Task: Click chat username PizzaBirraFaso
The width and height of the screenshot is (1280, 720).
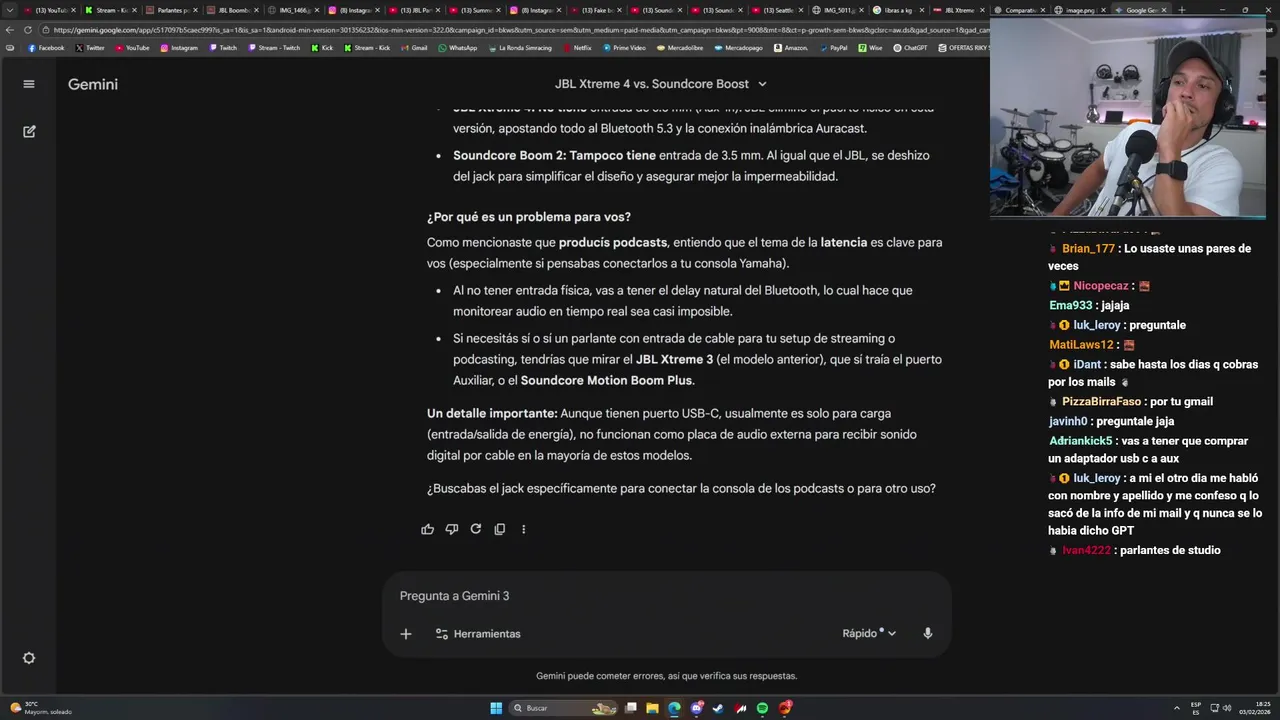Action: (1101, 401)
